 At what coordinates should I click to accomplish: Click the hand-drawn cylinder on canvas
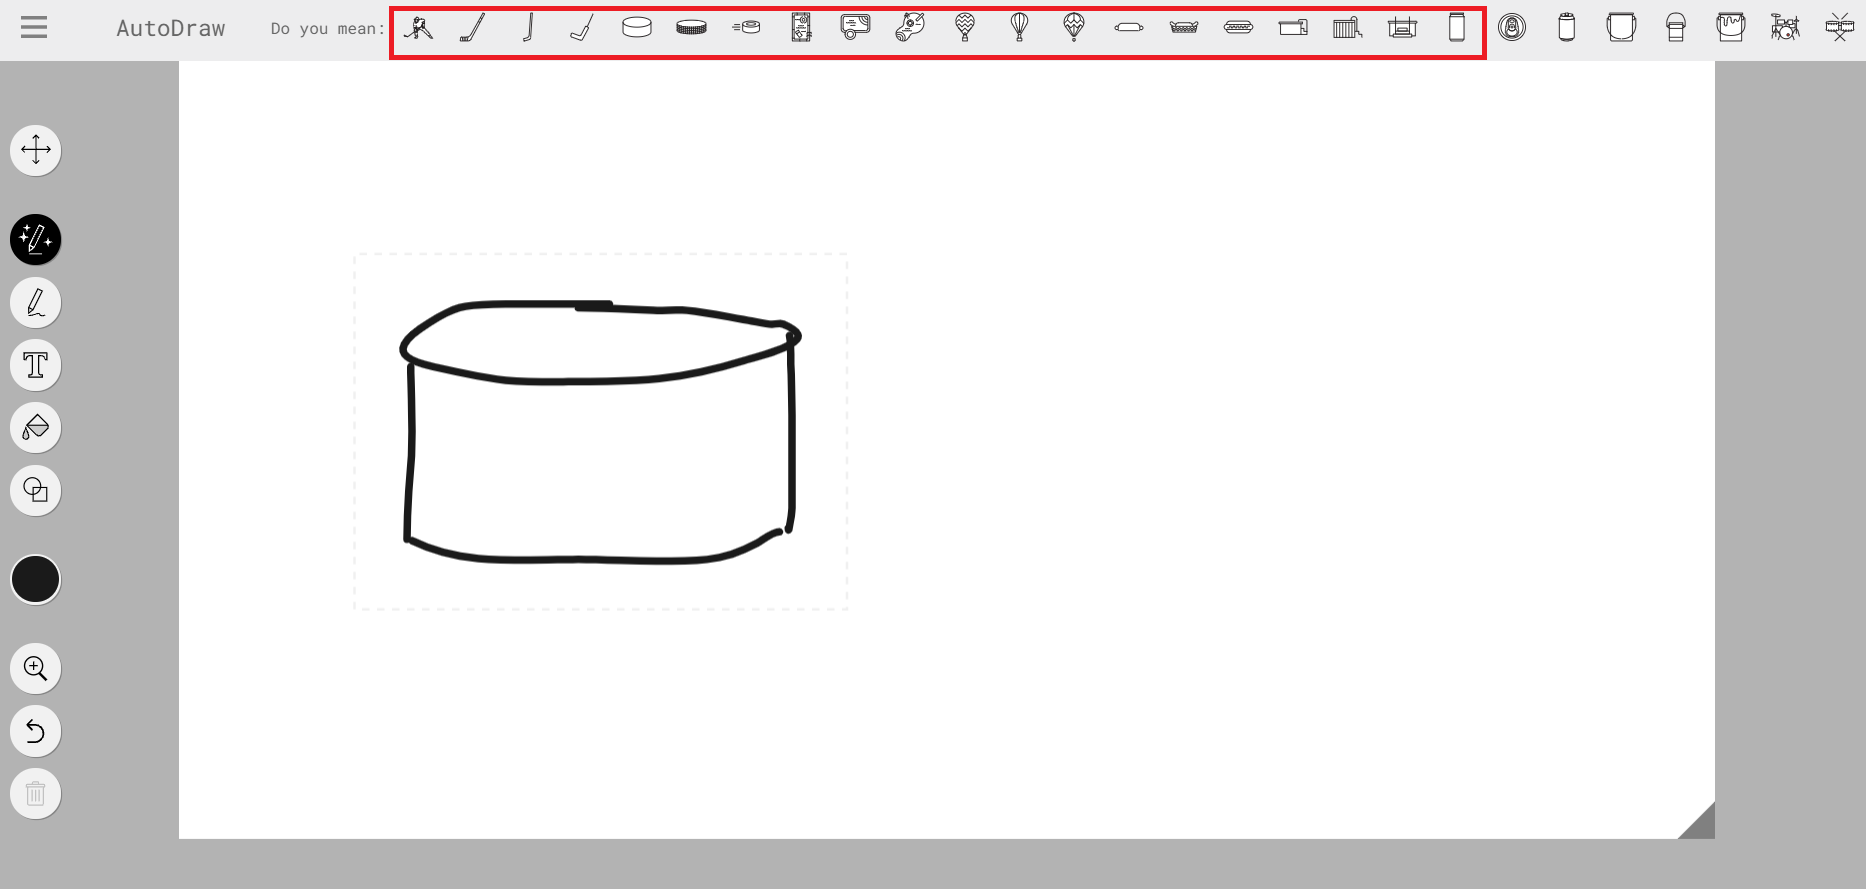click(x=600, y=432)
